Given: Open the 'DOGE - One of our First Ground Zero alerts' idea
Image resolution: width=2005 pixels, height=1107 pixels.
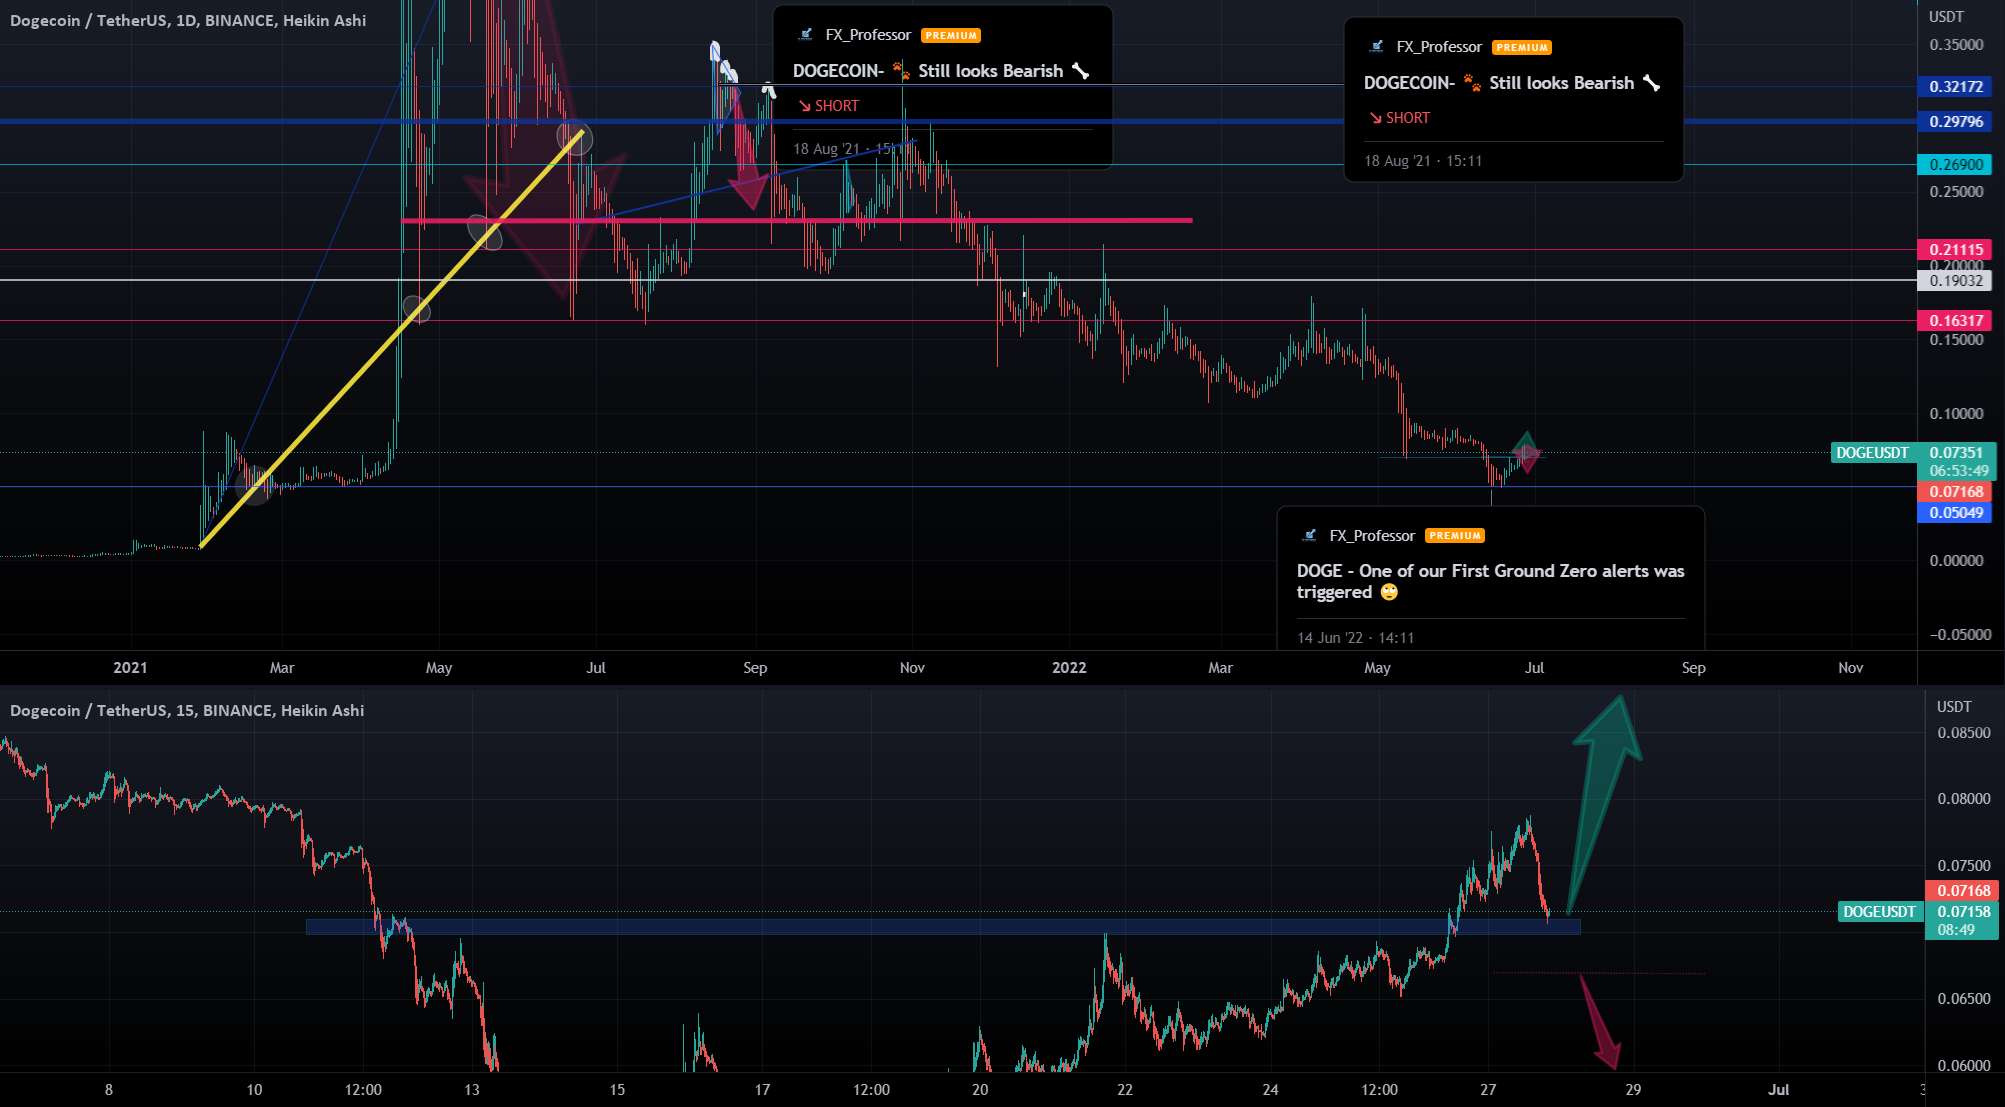Looking at the screenshot, I should tap(1490, 581).
